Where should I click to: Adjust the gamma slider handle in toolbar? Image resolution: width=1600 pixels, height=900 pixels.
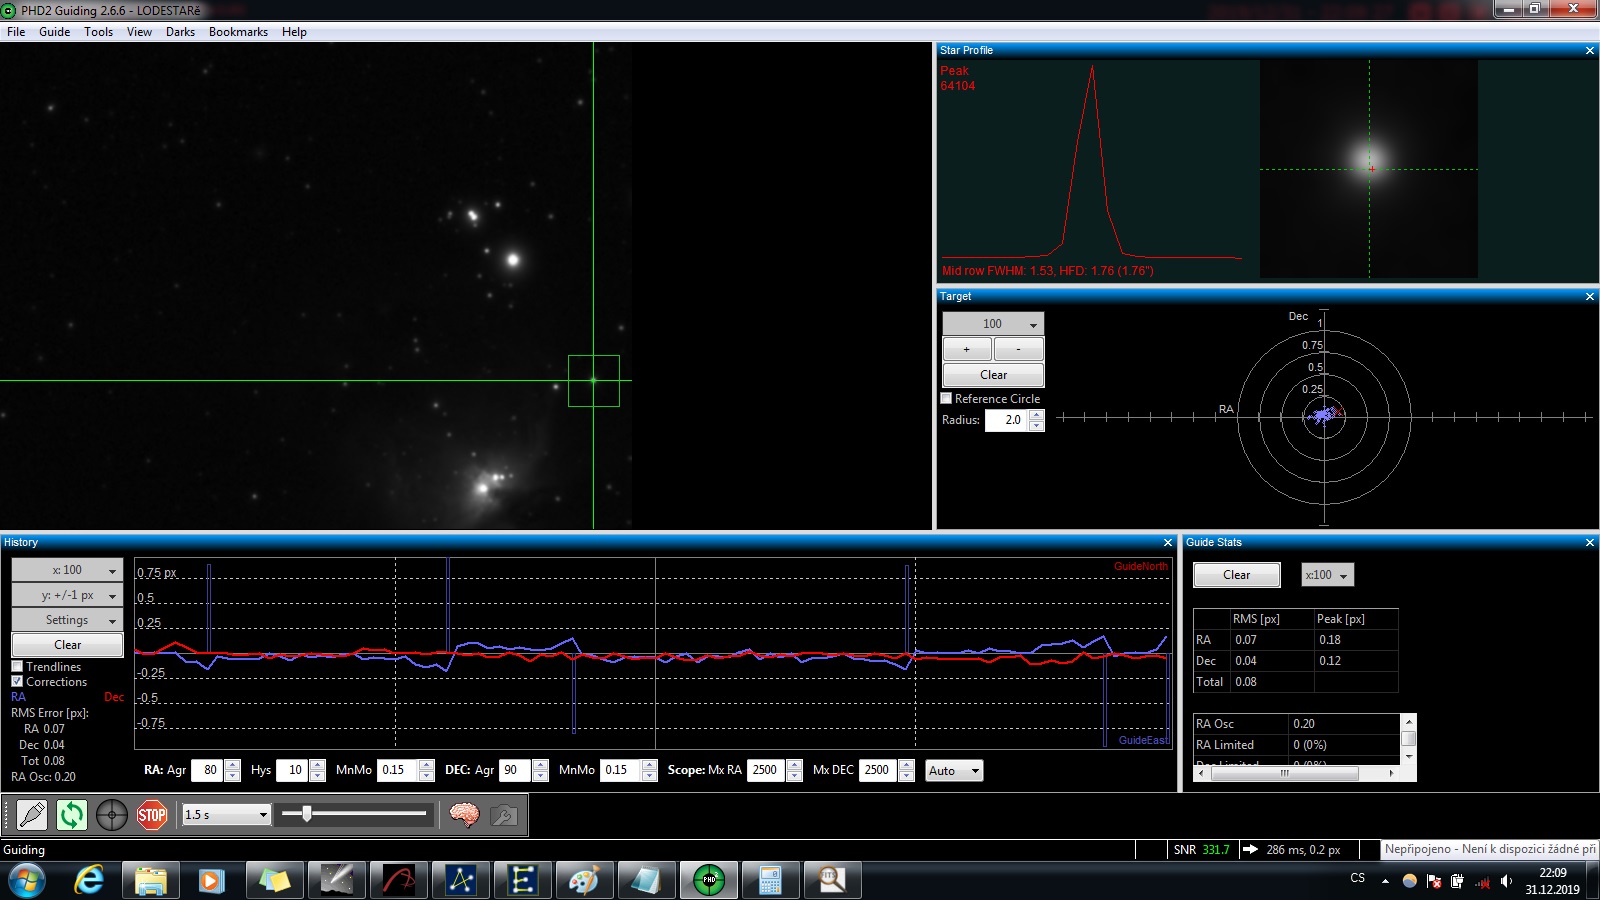pyautogui.click(x=307, y=814)
